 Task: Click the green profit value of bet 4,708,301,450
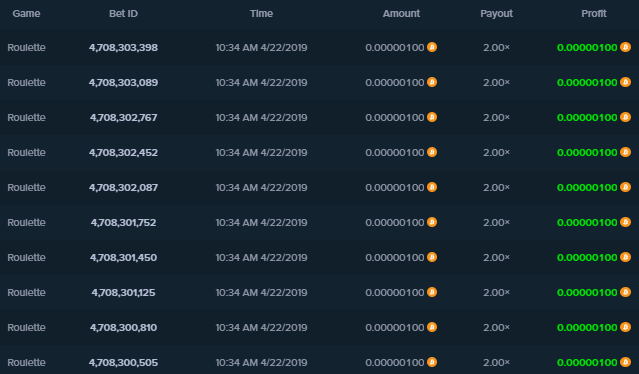pyautogui.click(x=587, y=258)
